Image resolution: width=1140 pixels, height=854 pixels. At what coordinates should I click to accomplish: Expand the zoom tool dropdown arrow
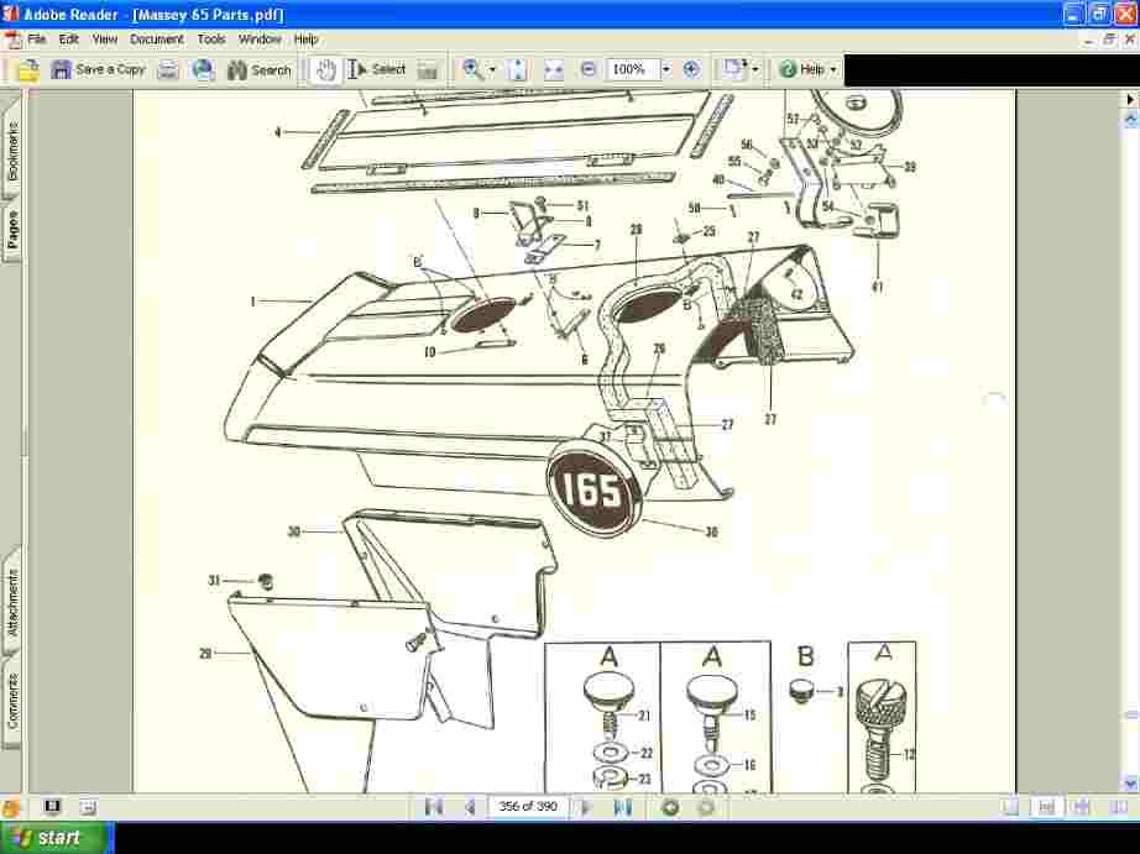tap(492, 70)
